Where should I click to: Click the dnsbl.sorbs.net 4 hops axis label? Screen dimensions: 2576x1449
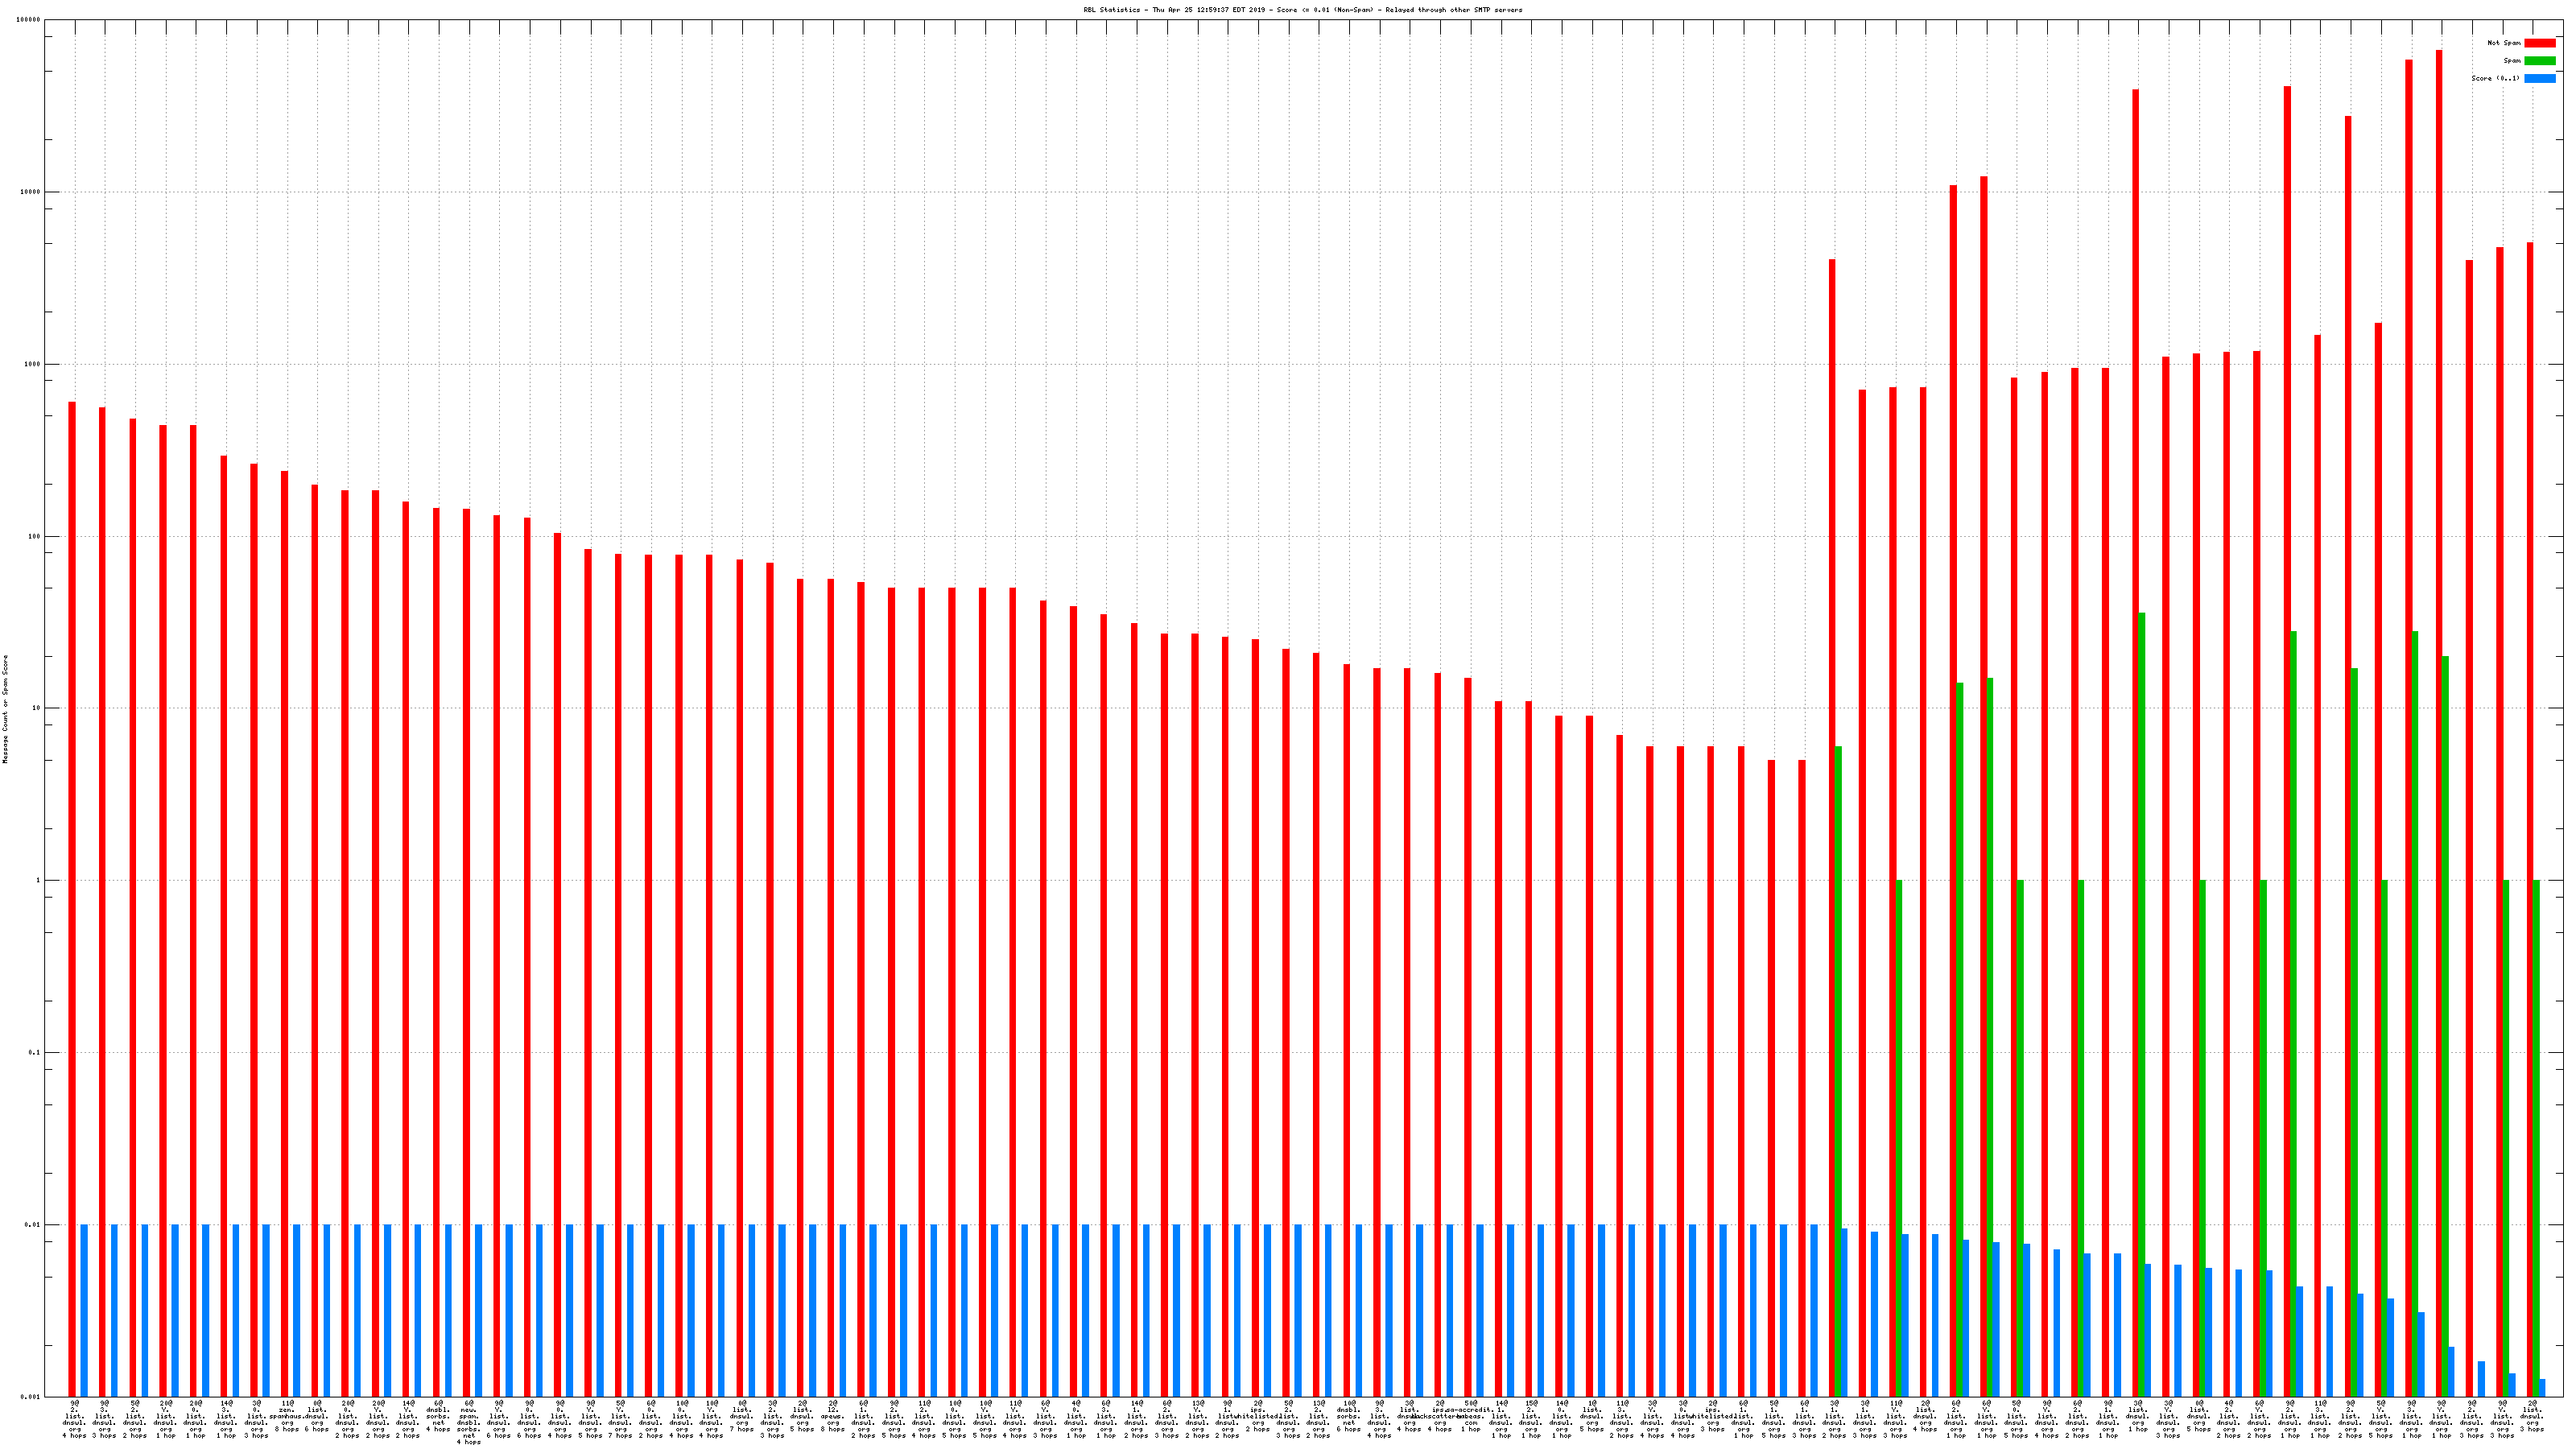tap(438, 1418)
